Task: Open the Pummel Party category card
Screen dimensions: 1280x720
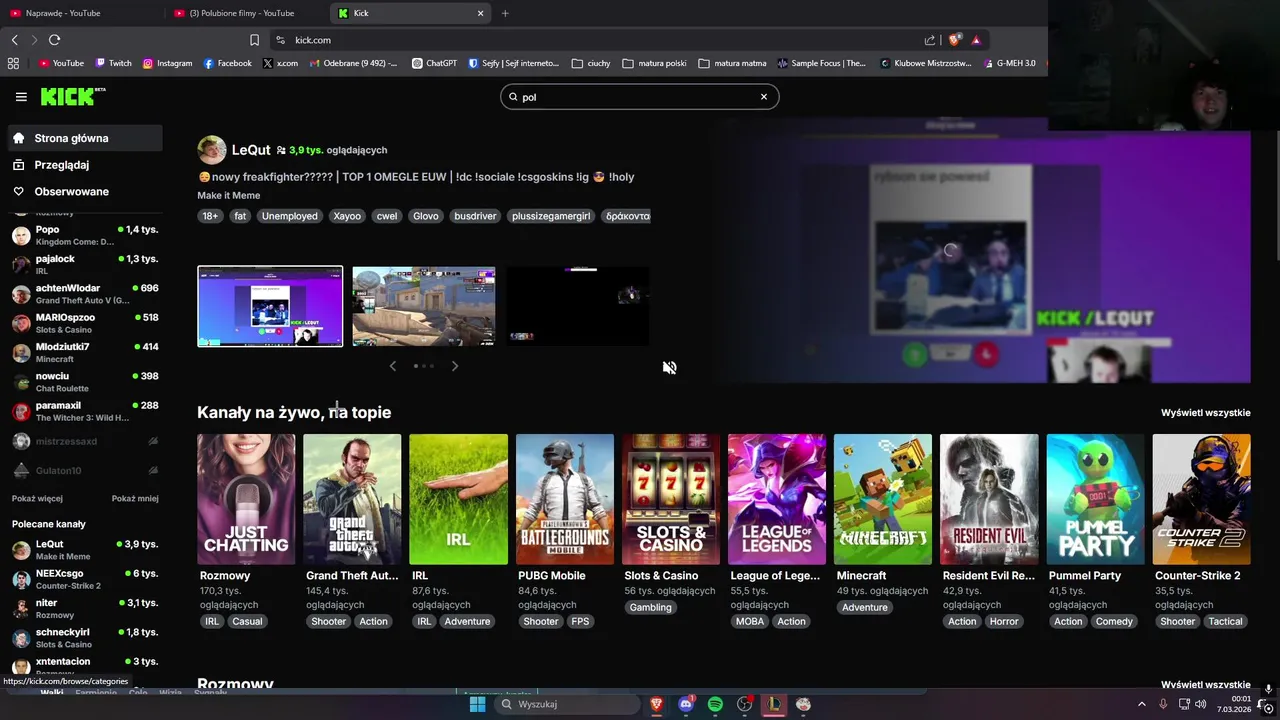Action: click(x=1095, y=499)
